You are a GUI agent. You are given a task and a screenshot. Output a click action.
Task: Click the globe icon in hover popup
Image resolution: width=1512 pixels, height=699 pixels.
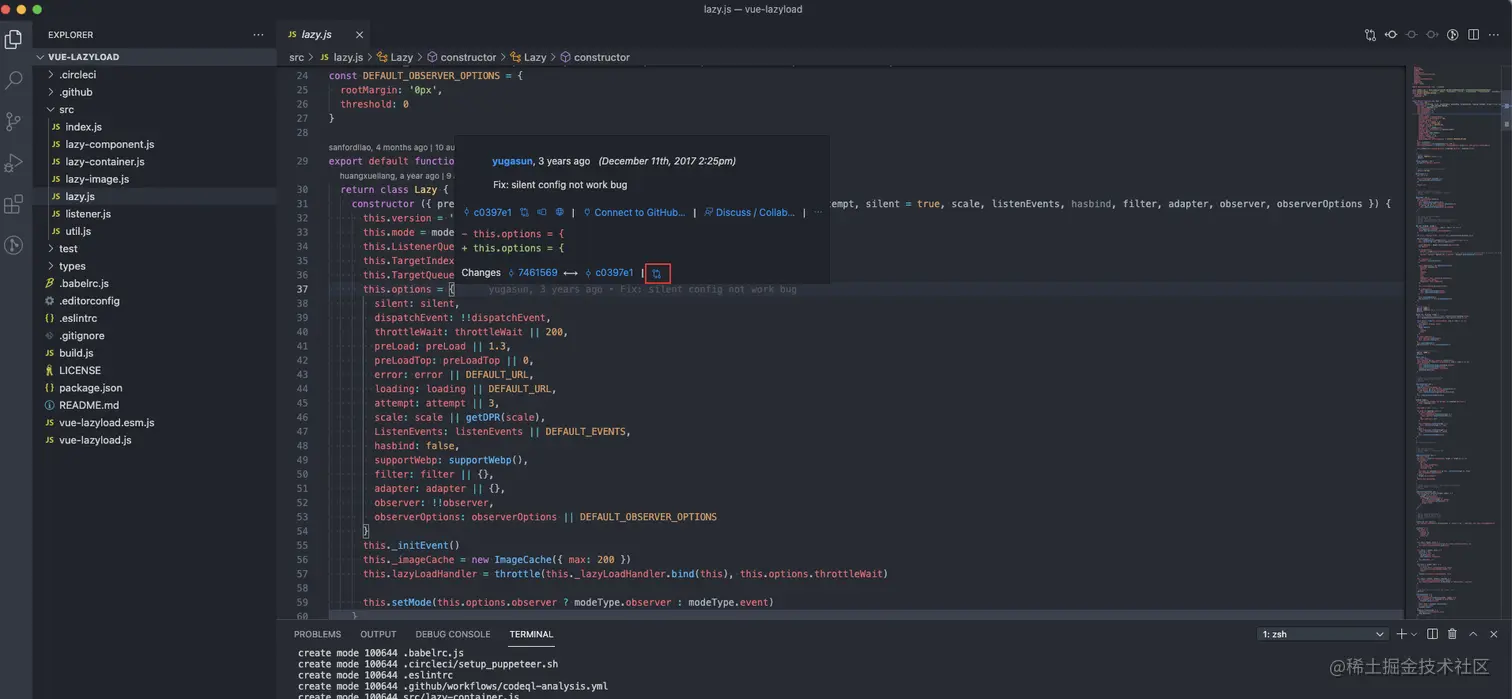pos(559,213)
